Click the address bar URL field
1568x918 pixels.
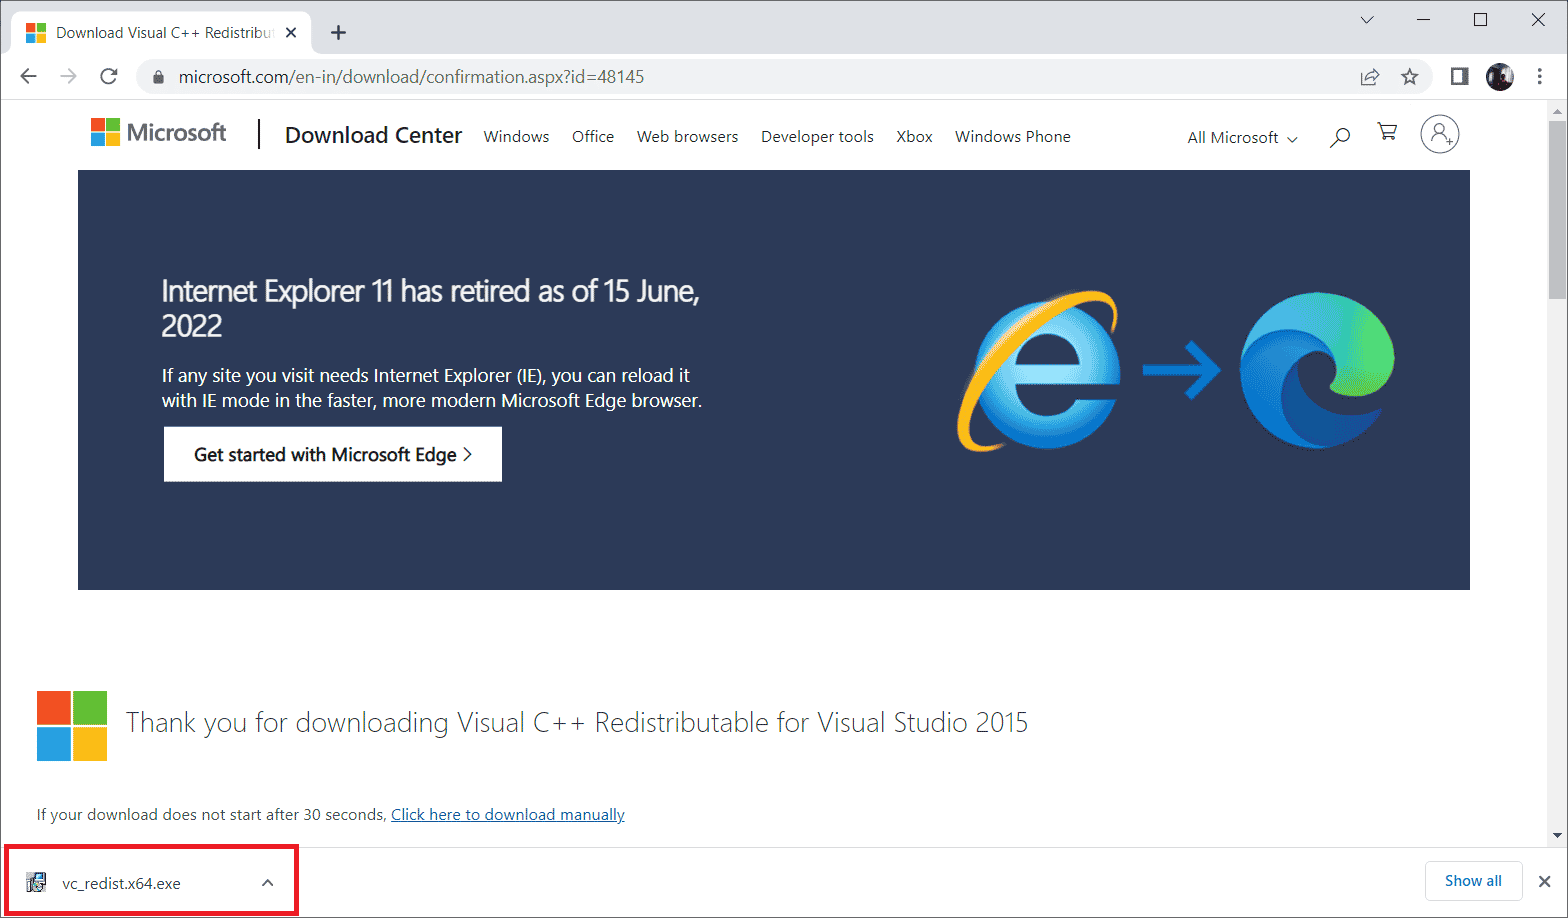(x=700, y=77)
